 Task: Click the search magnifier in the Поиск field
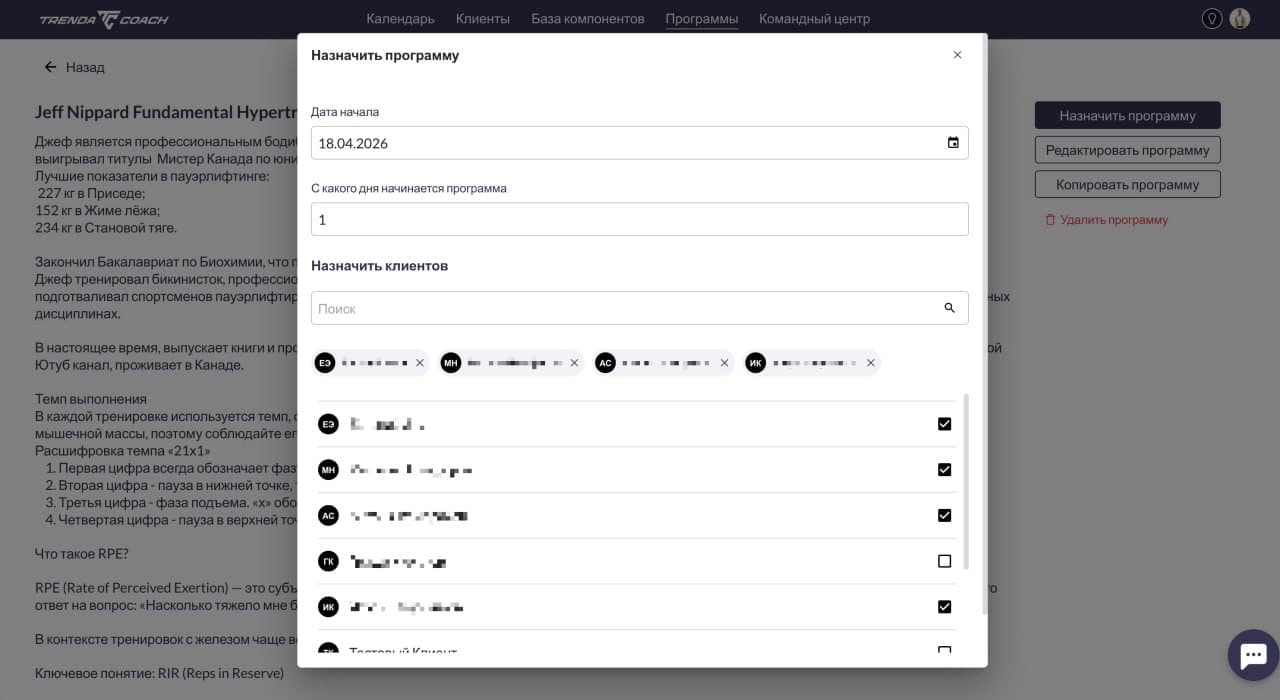pos(948,308)
